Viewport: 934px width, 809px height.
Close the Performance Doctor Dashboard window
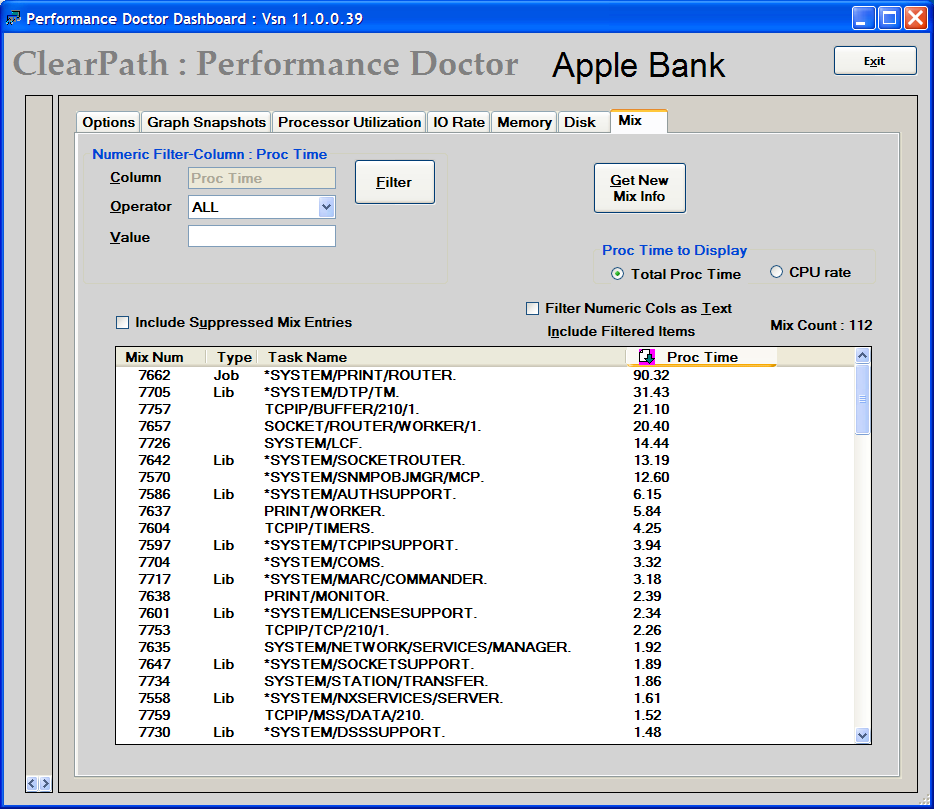(x=916, y=18)
